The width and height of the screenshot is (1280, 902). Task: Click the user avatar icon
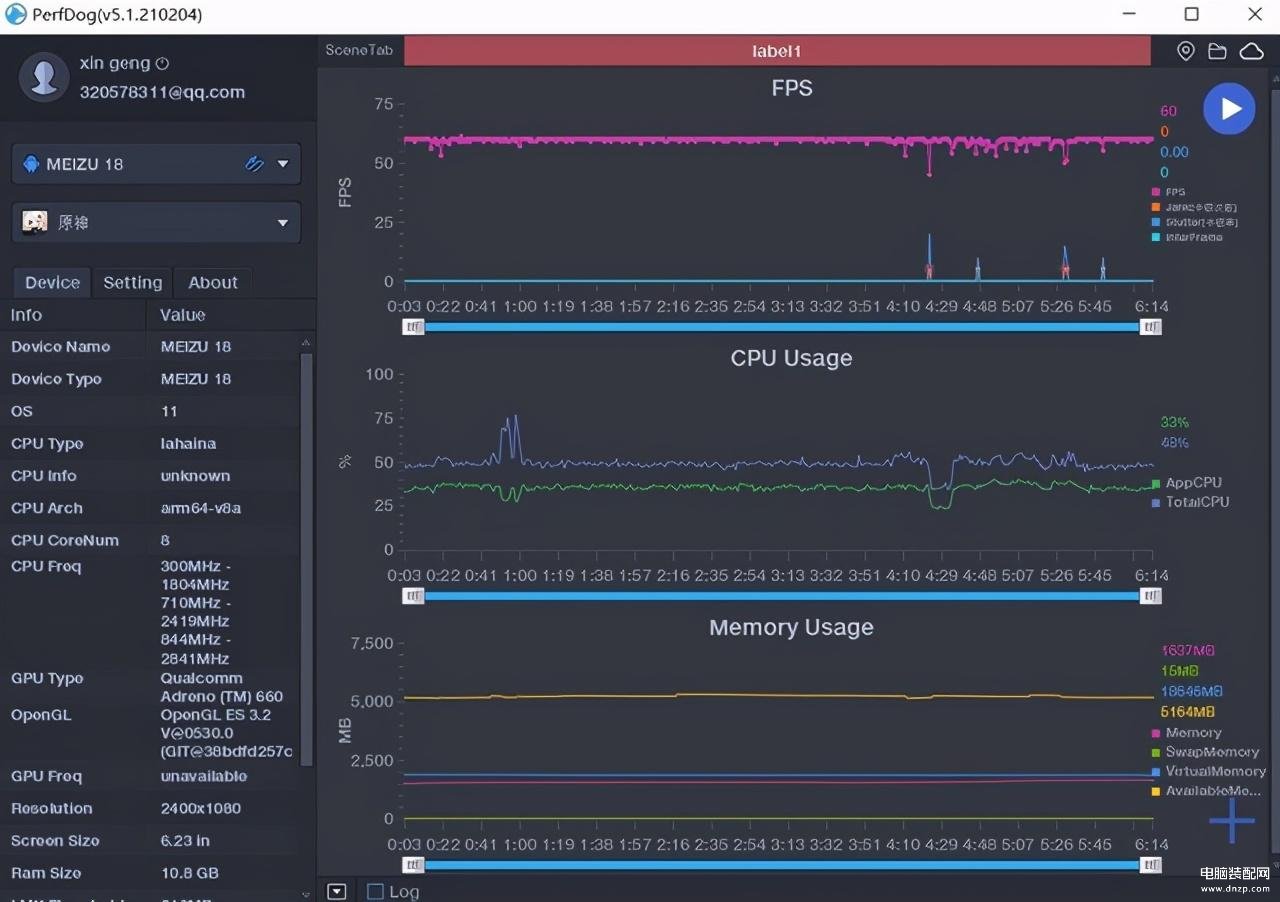point(44,77)
